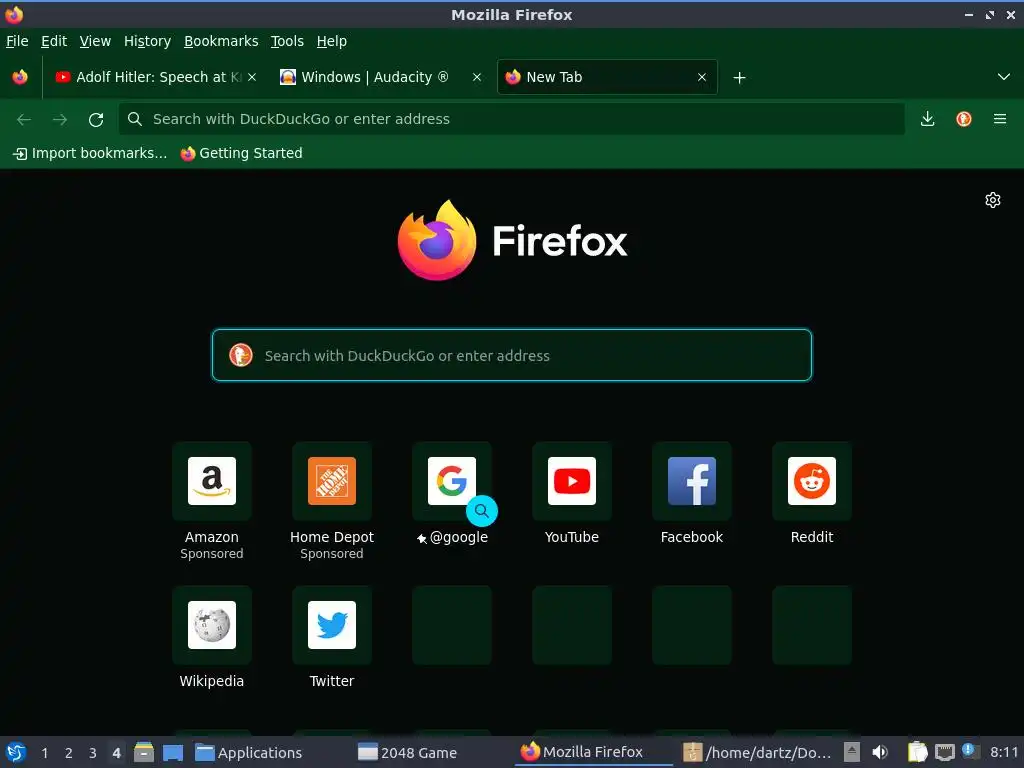Open a new tab with plus button

click(x=739, y=78)
